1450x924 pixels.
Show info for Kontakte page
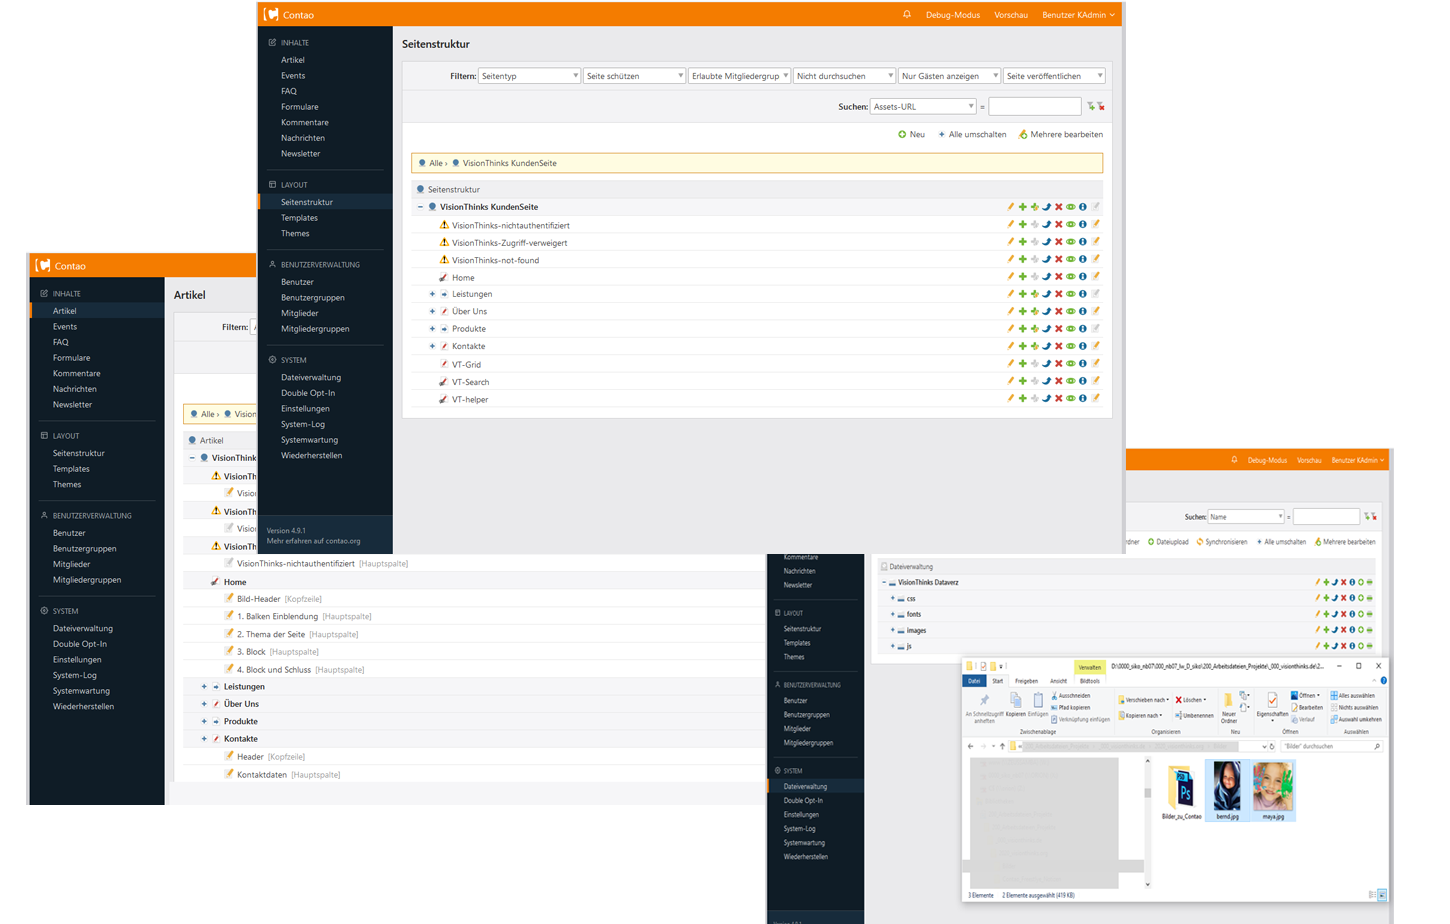[1082, 346]
